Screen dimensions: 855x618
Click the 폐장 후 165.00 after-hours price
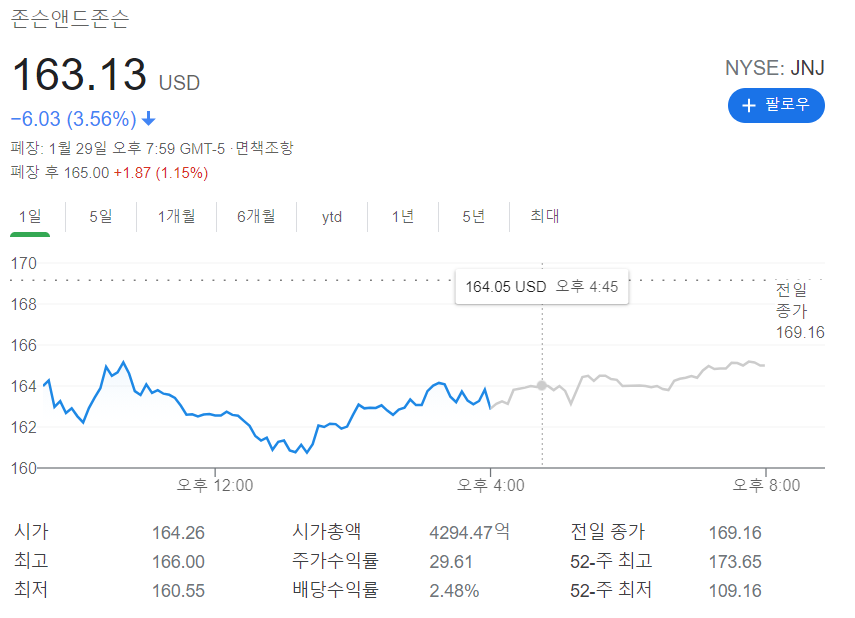coord(60,173)
